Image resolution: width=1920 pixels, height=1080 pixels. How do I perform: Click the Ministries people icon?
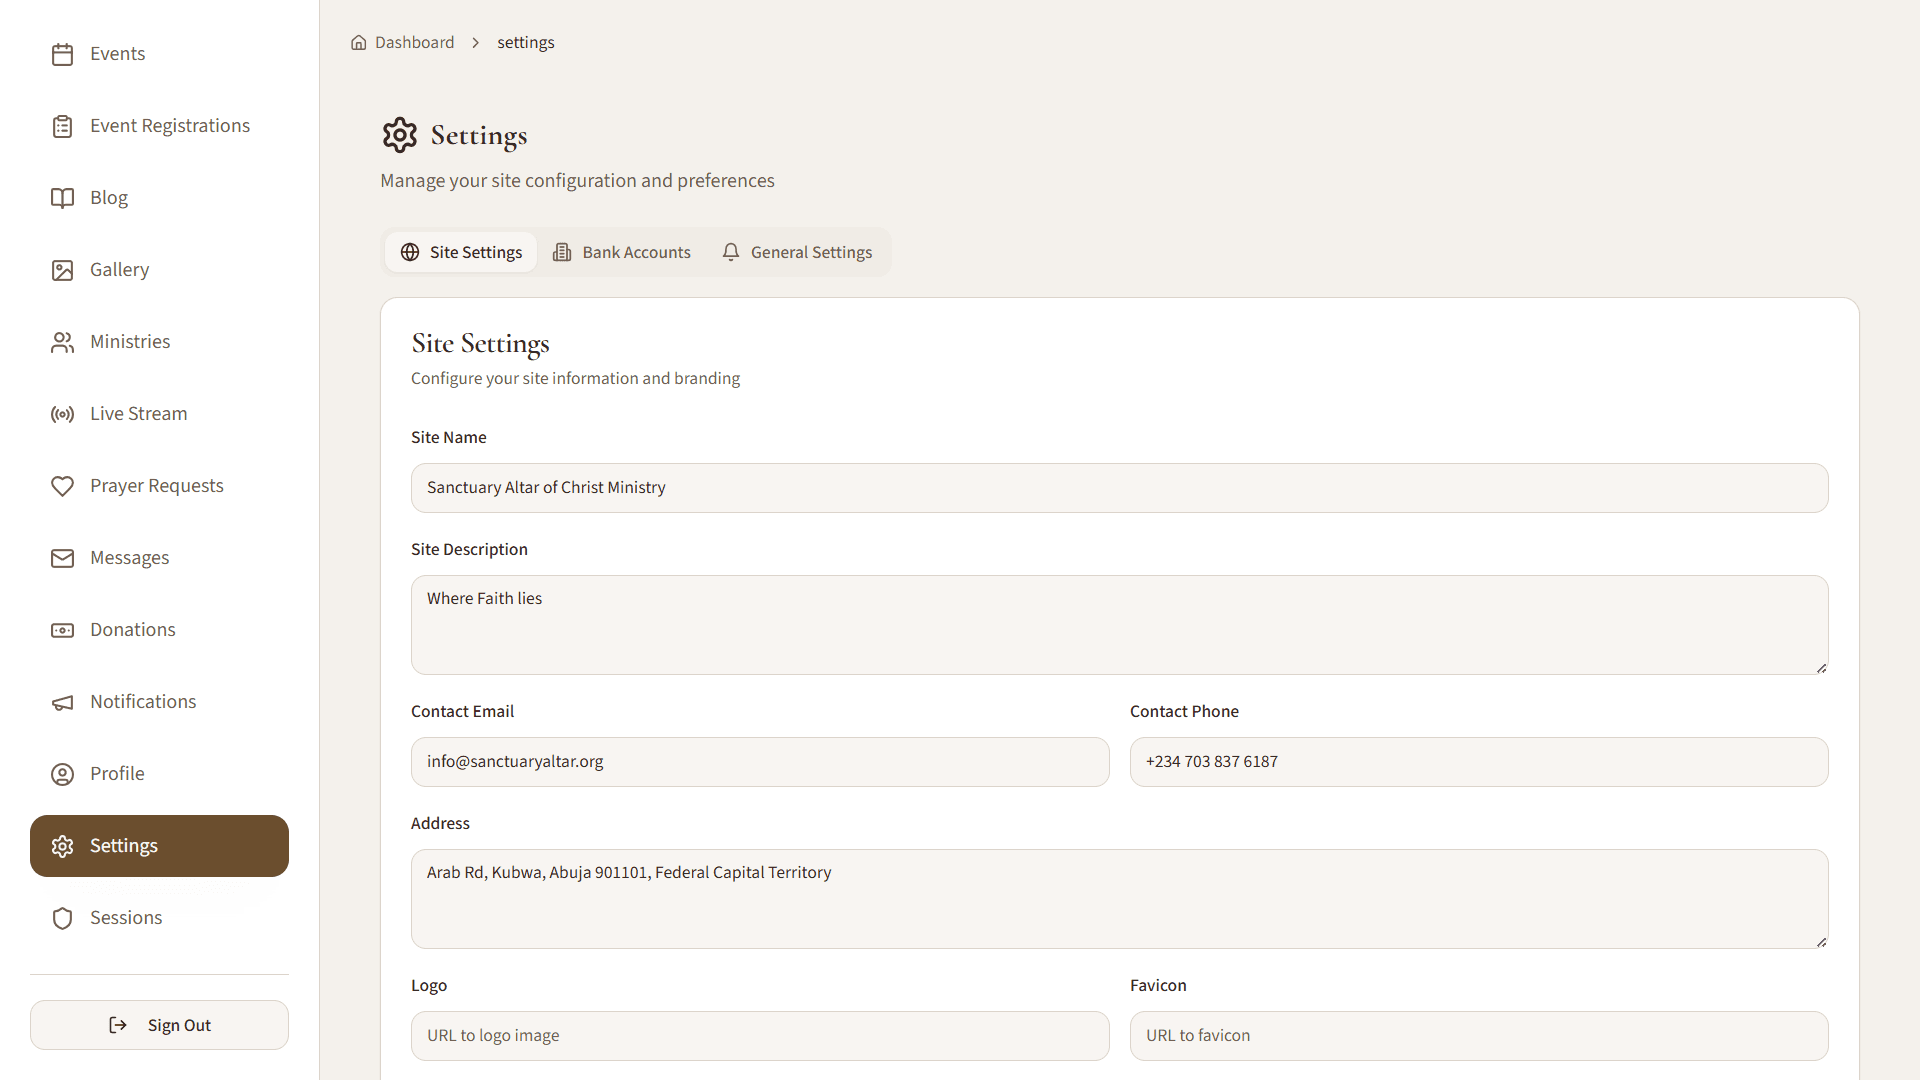(62, 342)
